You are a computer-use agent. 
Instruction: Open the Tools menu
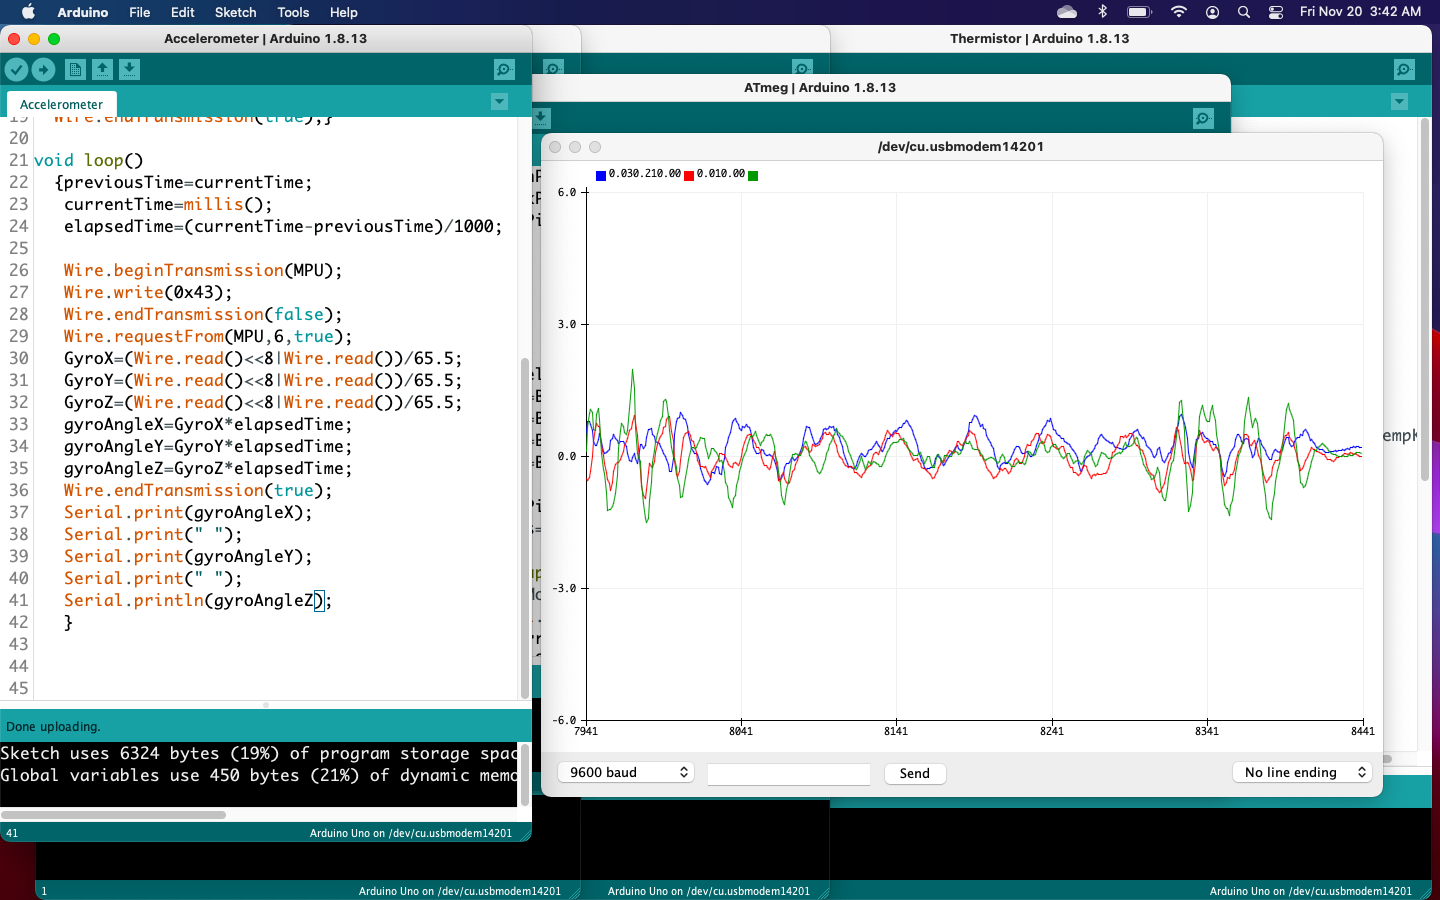pos(293,12)
